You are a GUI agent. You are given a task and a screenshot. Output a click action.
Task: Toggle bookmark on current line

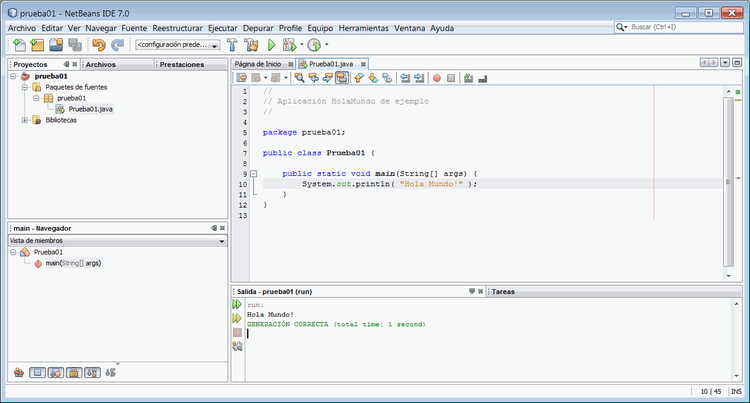[387, 78]
